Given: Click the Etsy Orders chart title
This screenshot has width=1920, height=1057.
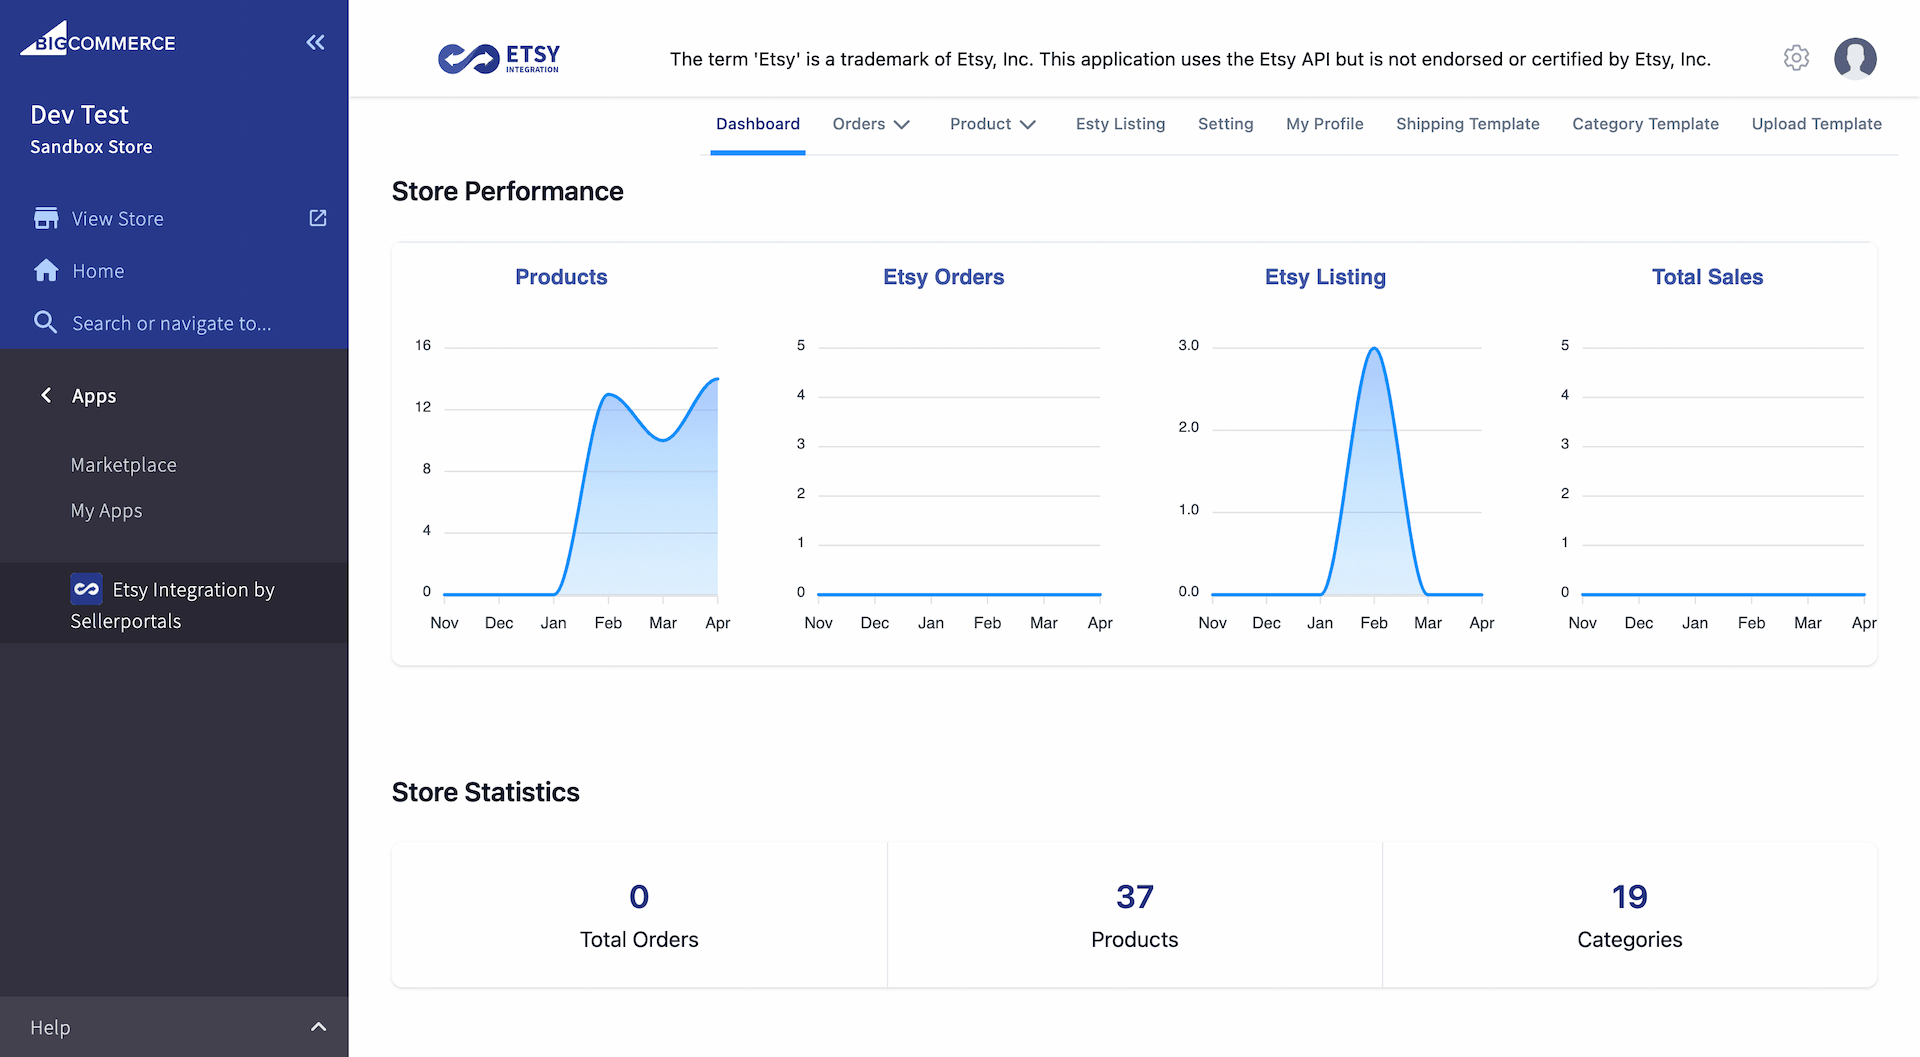Looking at the screenshot, I should point(943,277).
